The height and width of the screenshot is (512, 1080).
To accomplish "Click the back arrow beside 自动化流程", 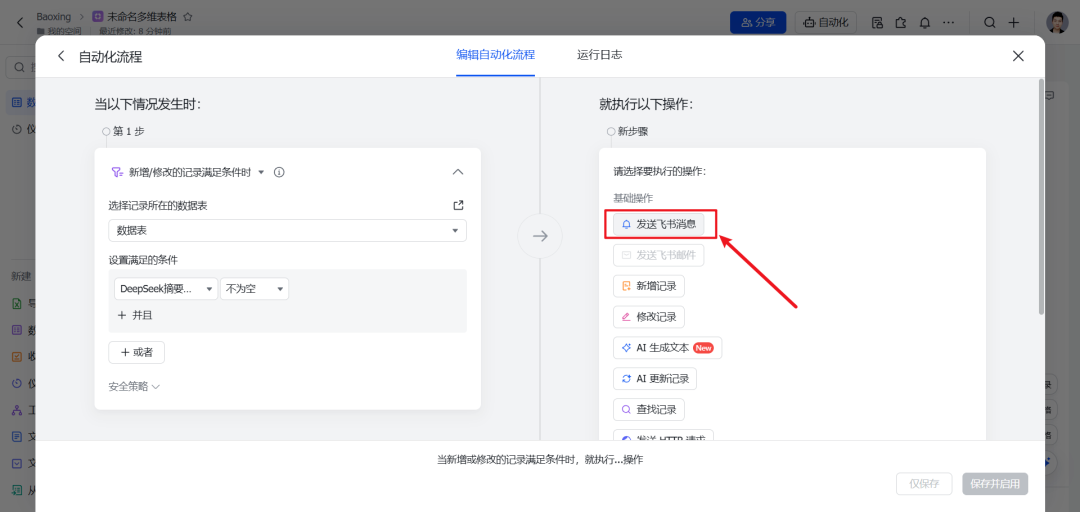I will pyautogui.click(x=61, y=57).
